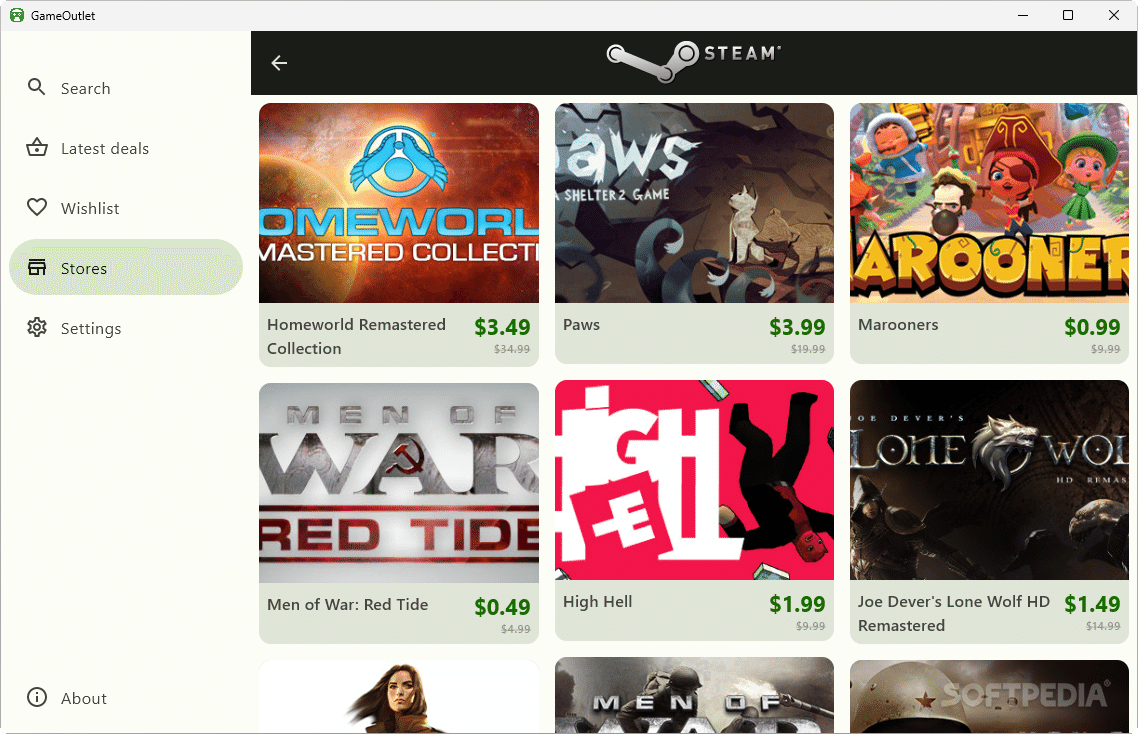
Task: Close the GameOutlet window
Action: tap(1113, 15)
